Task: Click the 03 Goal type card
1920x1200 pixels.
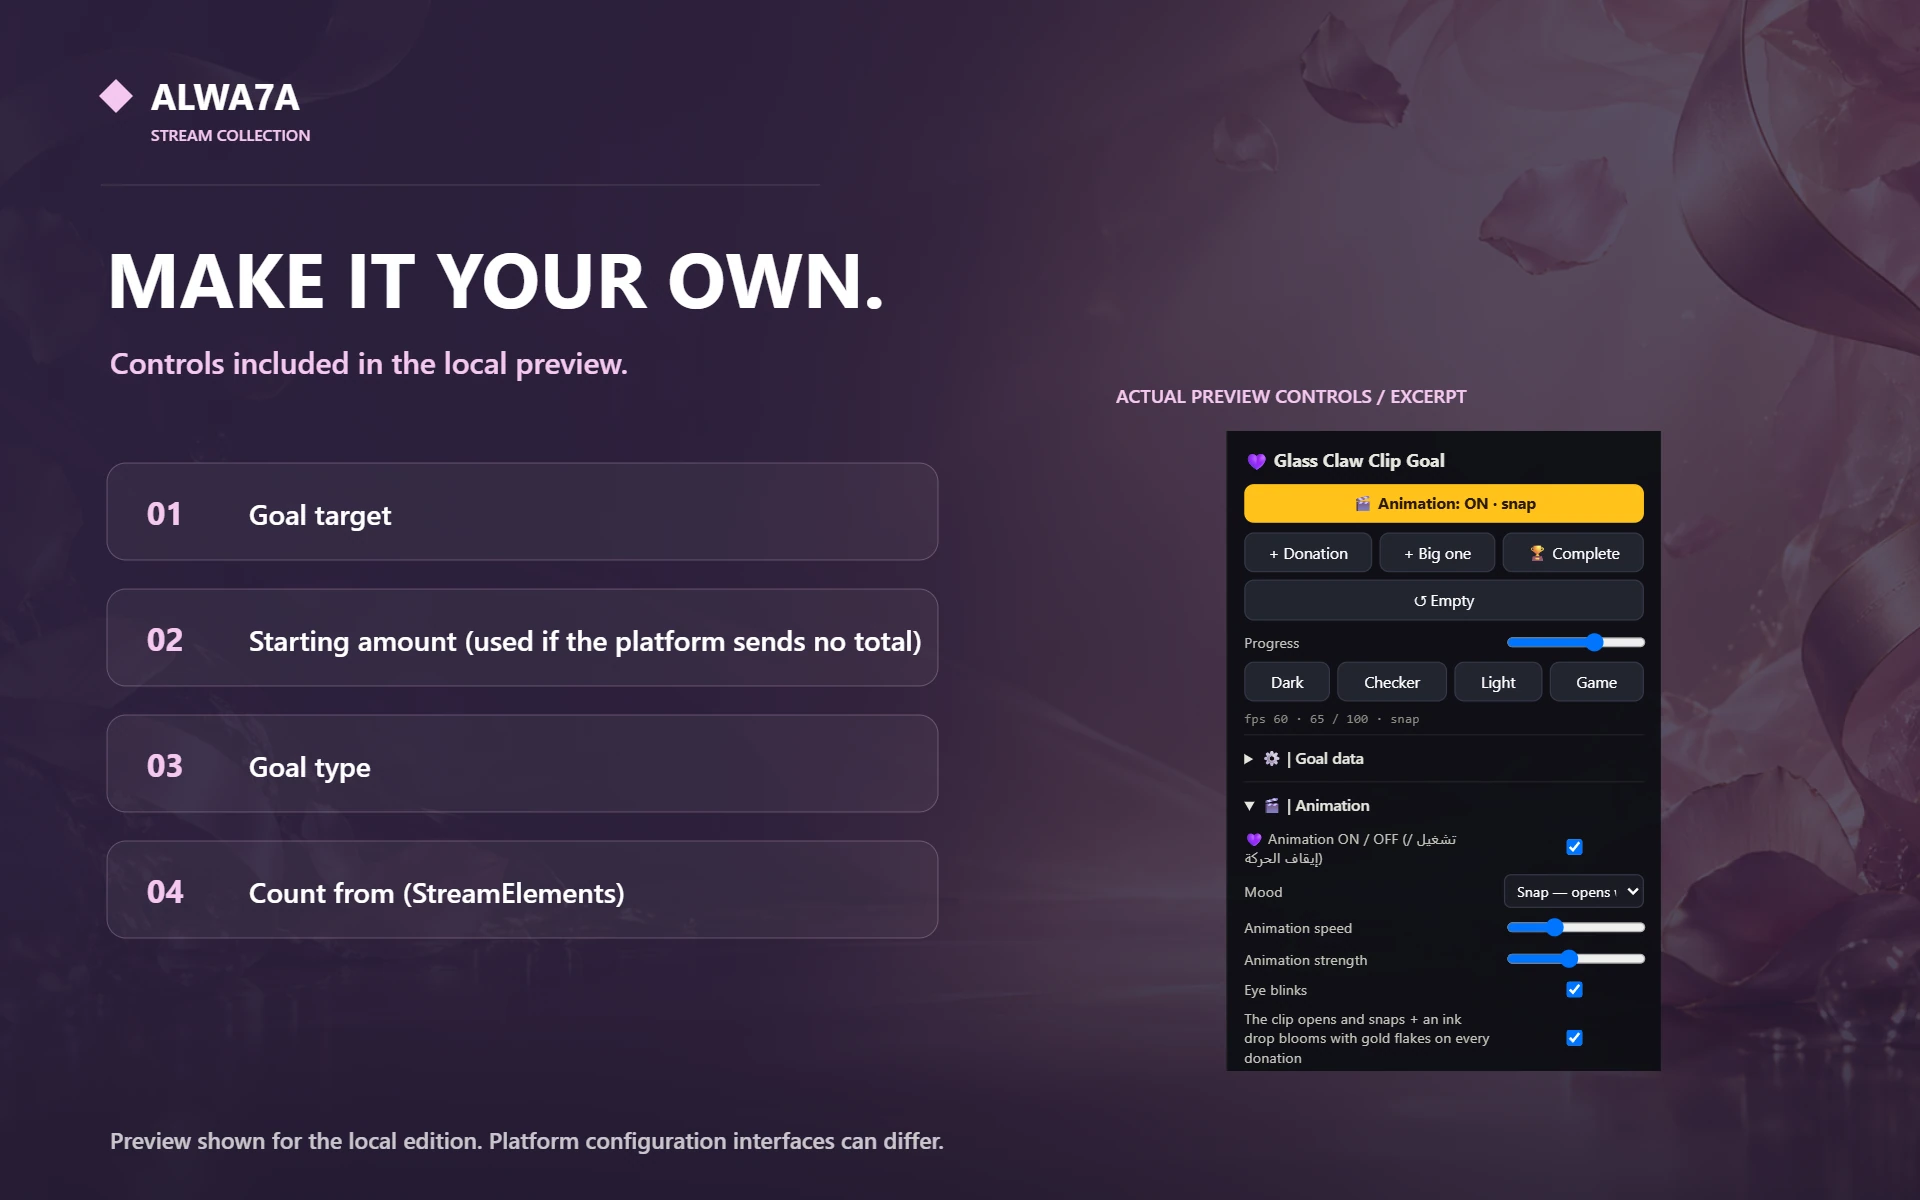Action: tap(522, 764)
